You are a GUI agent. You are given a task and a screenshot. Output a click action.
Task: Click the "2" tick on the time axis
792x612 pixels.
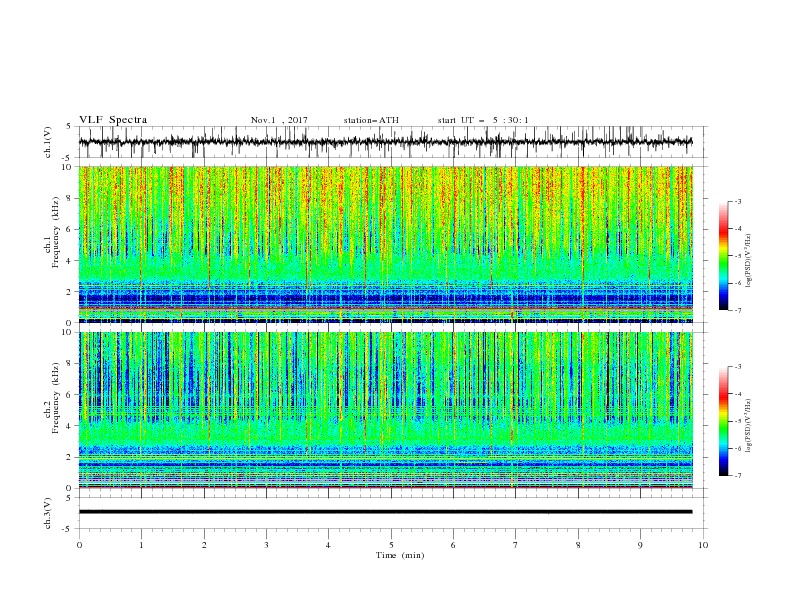coord(204,545)
